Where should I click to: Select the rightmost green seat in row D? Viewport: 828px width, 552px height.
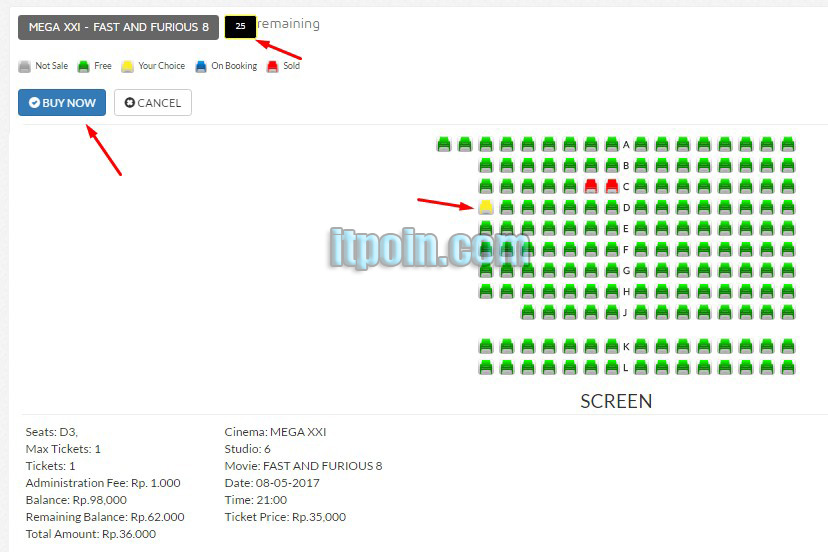coord(788,207)
